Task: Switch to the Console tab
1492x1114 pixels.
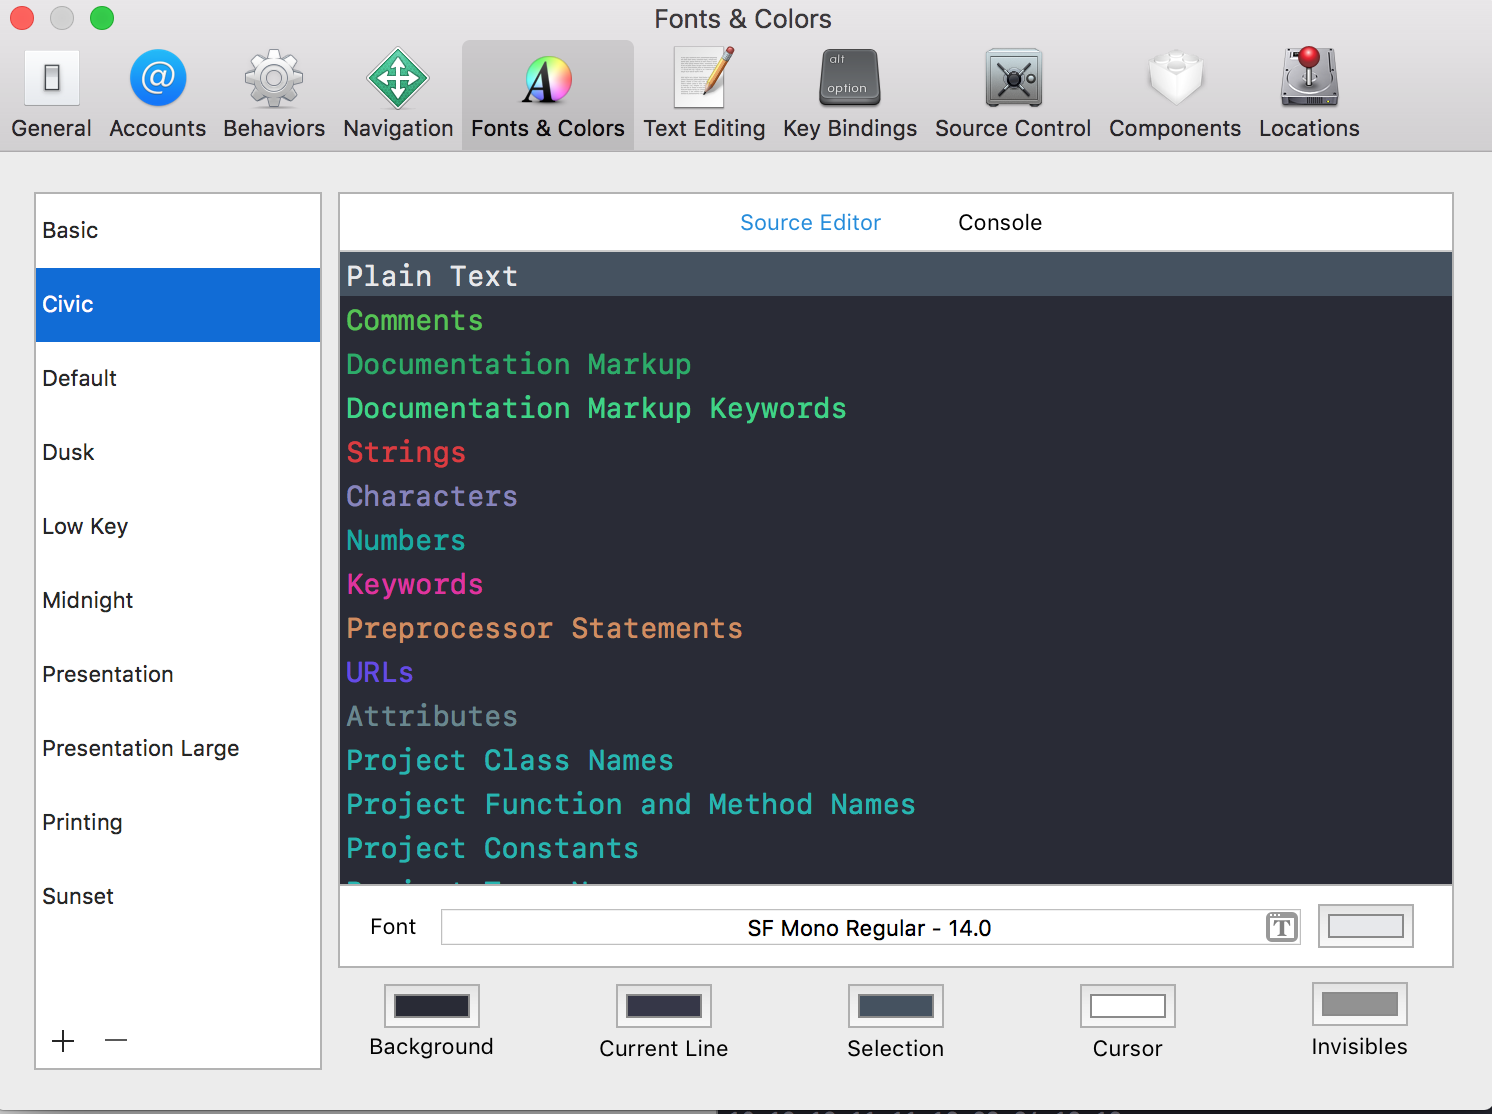Action: pyautogui.click(x=1000, y=223)
